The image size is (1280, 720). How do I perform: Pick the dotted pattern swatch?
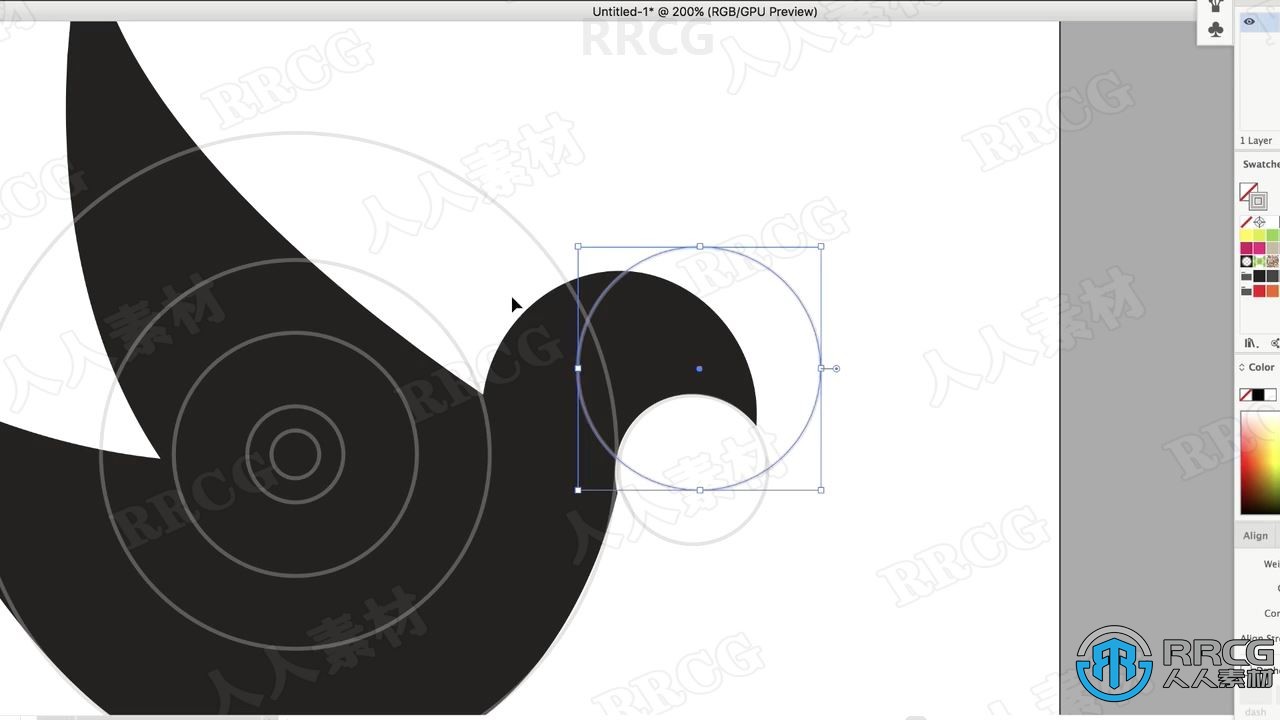pos(1246,261)
